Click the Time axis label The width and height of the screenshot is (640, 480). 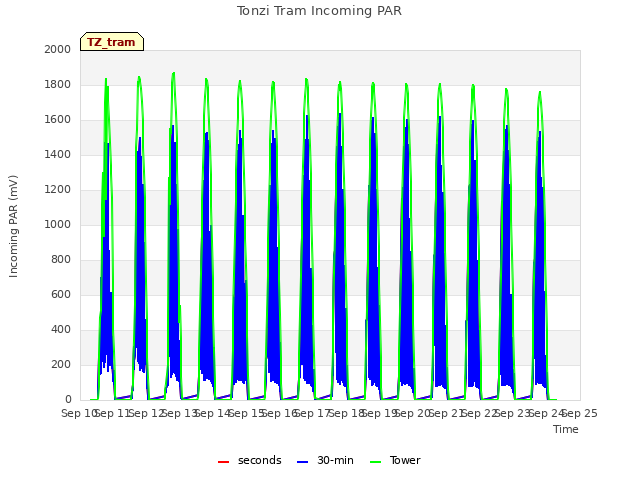click(566, 429)
